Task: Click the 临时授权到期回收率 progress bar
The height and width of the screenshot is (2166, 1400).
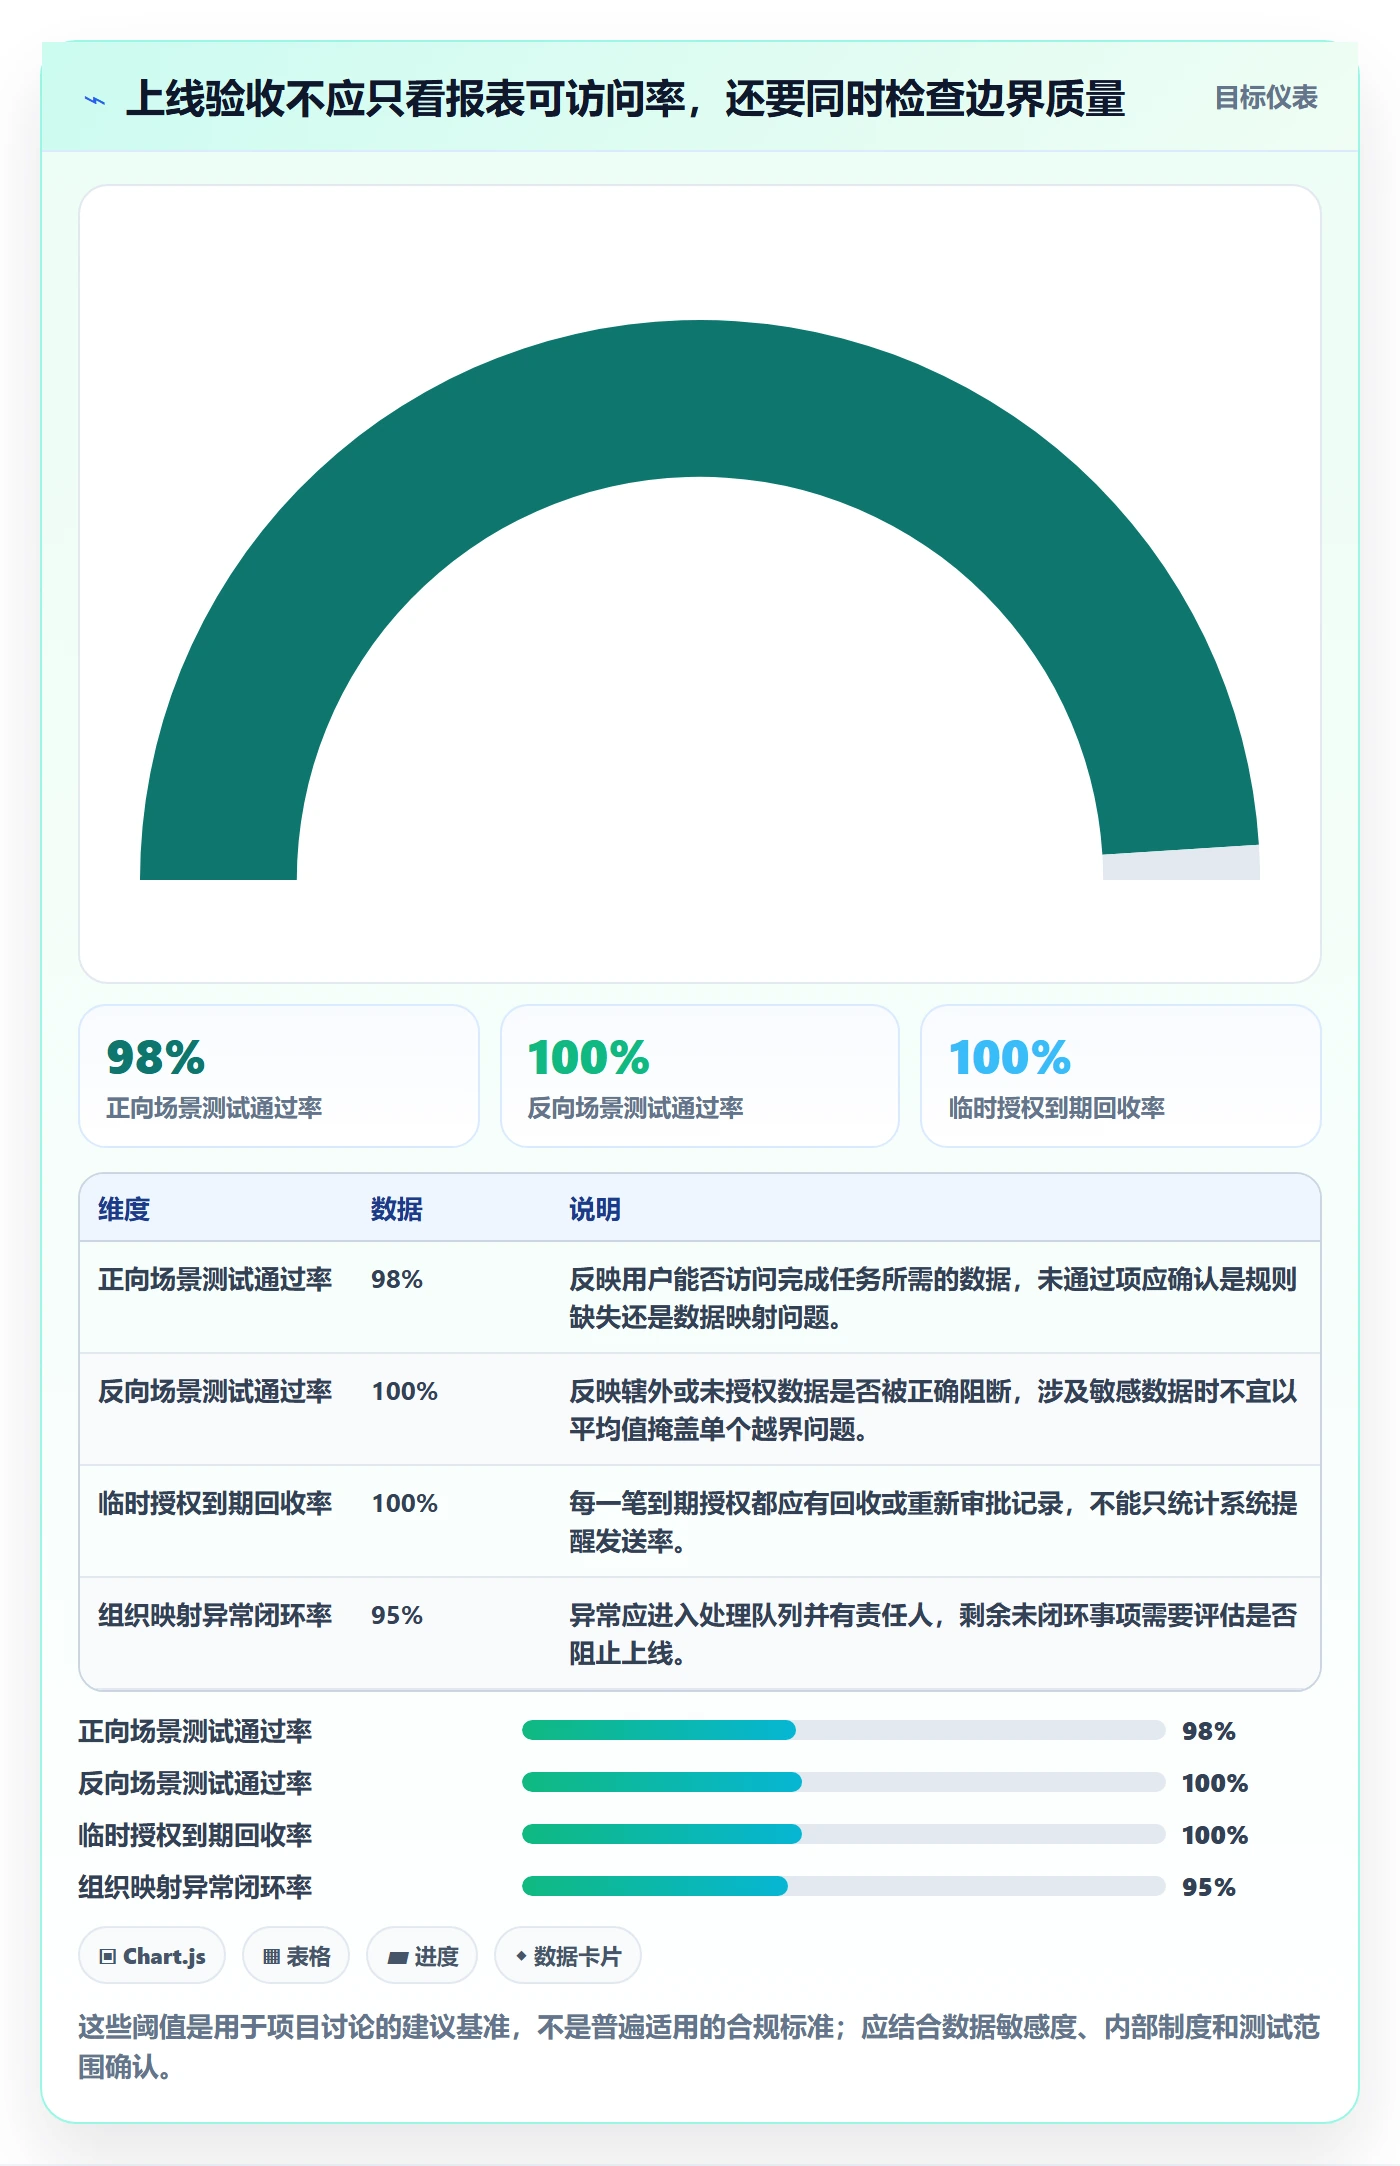Action: [x=843, y=1834]
